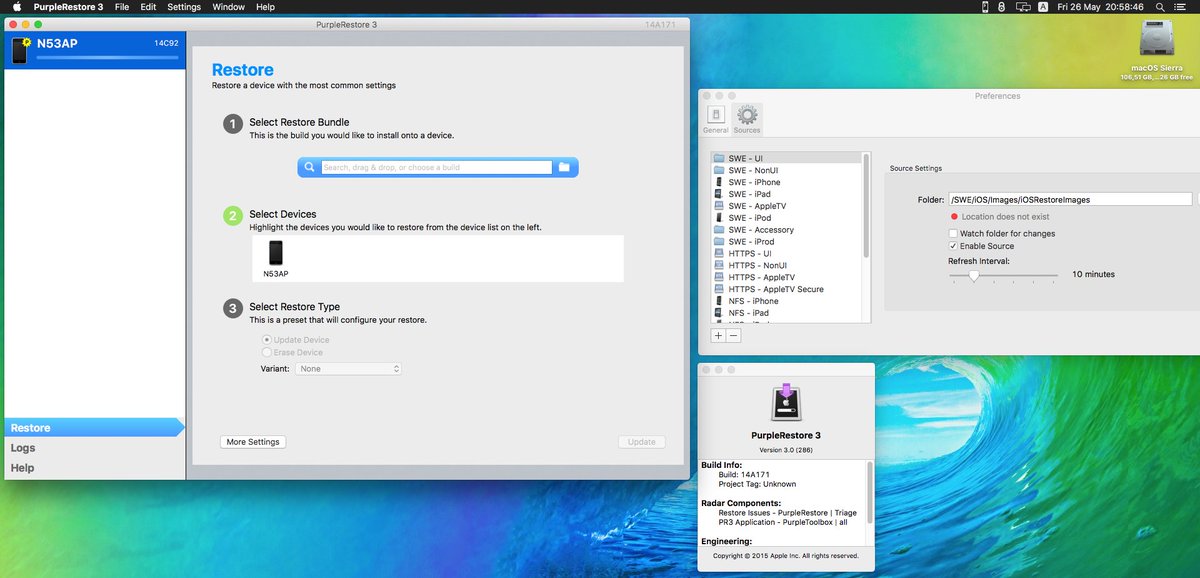Open the input source 'A' menu
Screen dimensions: 1200x578
1043,7
